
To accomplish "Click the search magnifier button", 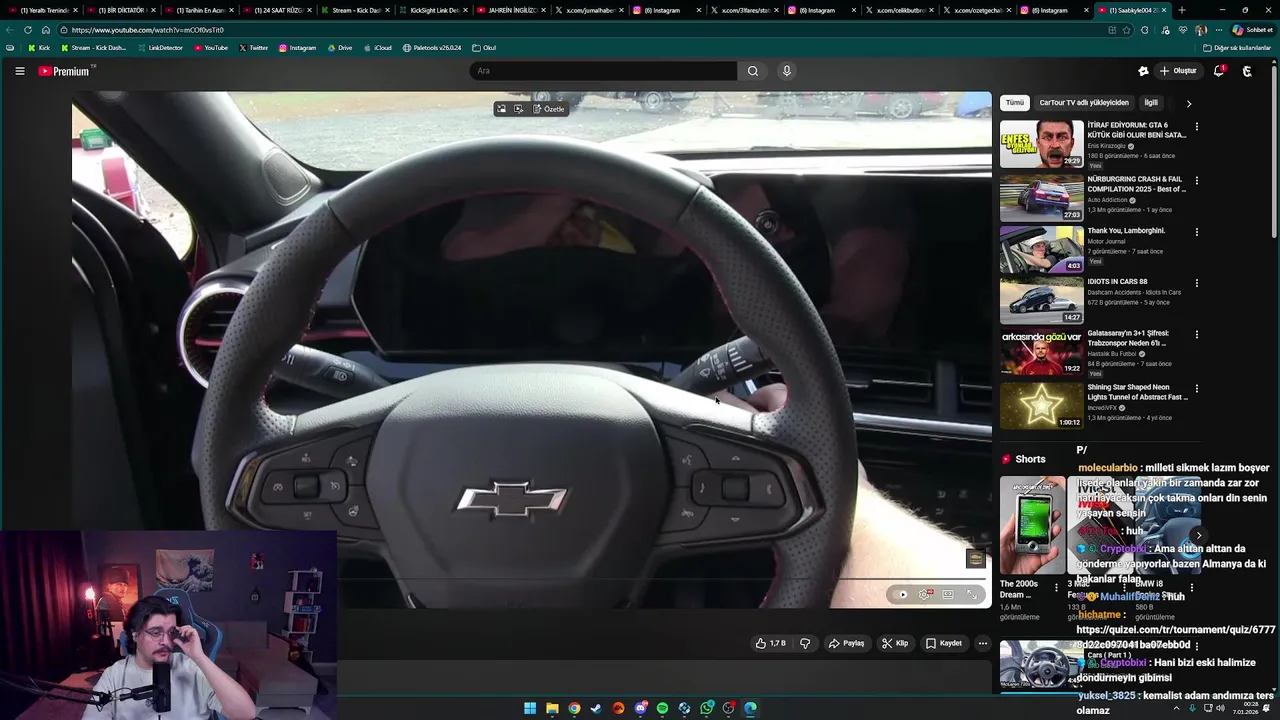I will [x=753, y=71].
